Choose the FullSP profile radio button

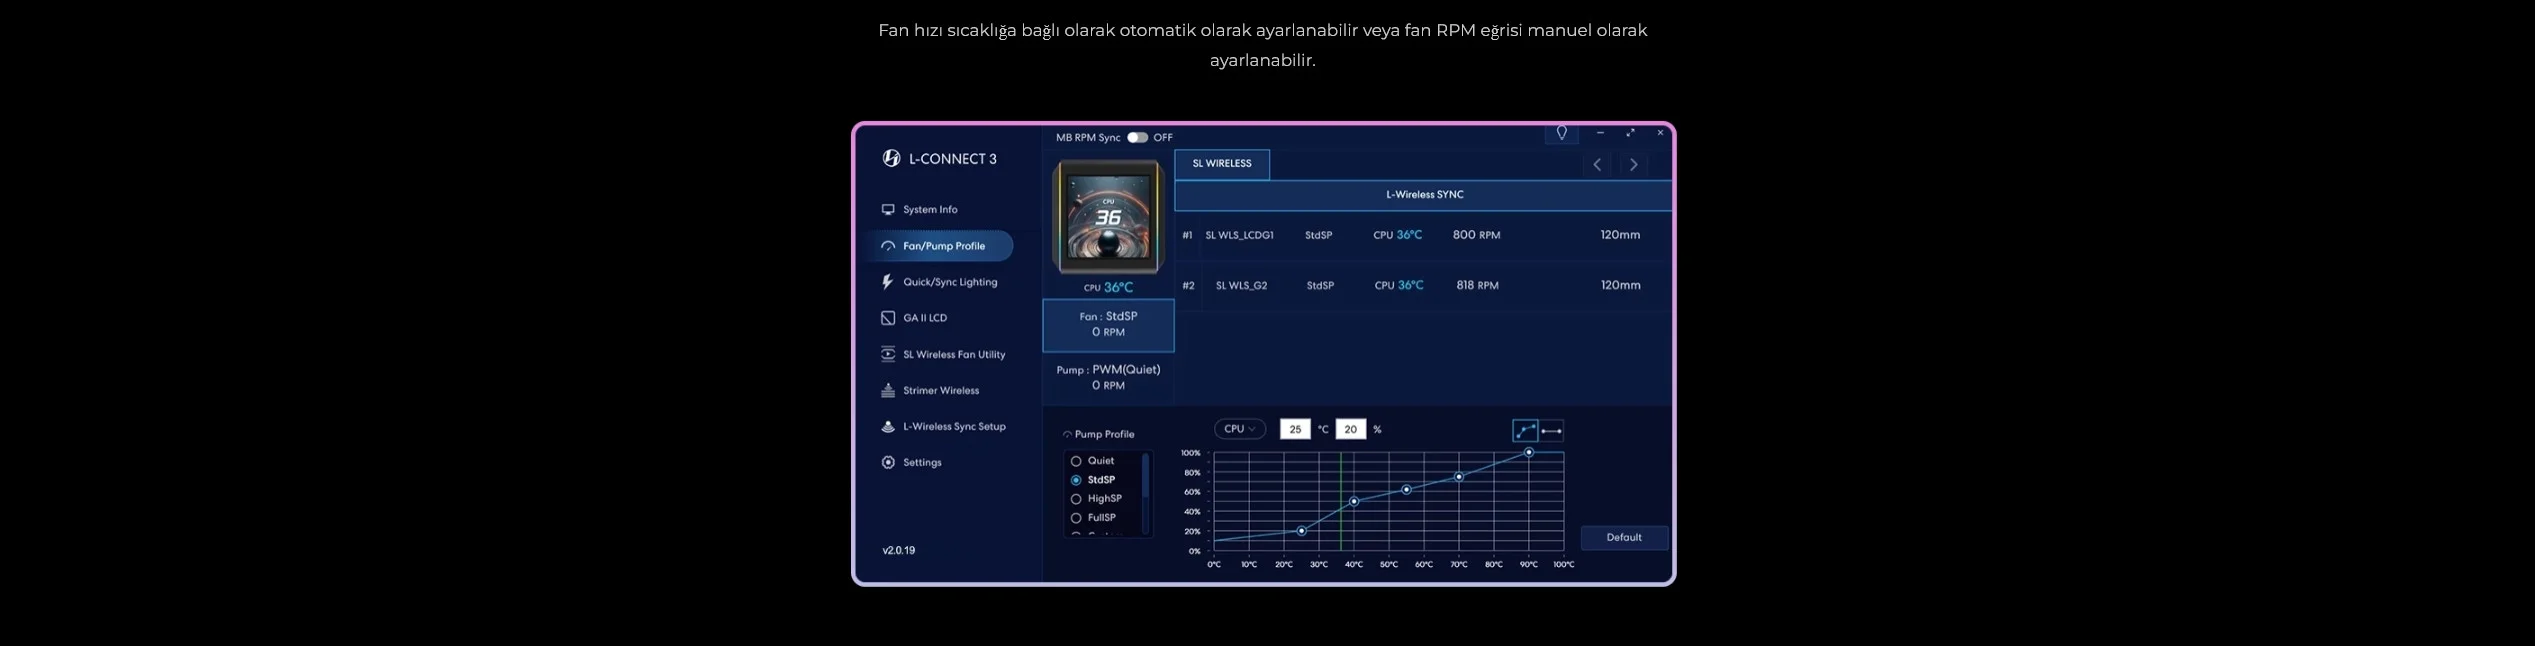1076,518
